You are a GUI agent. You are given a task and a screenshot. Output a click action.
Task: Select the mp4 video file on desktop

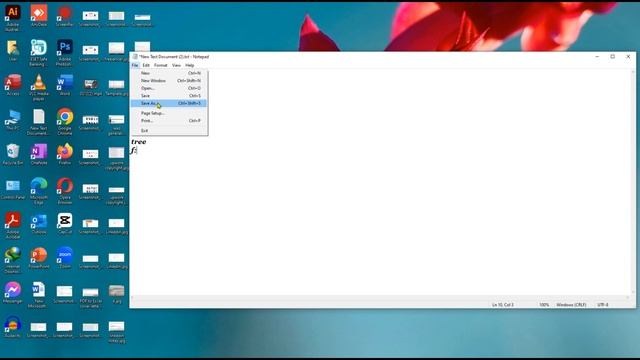coord(90,87)
